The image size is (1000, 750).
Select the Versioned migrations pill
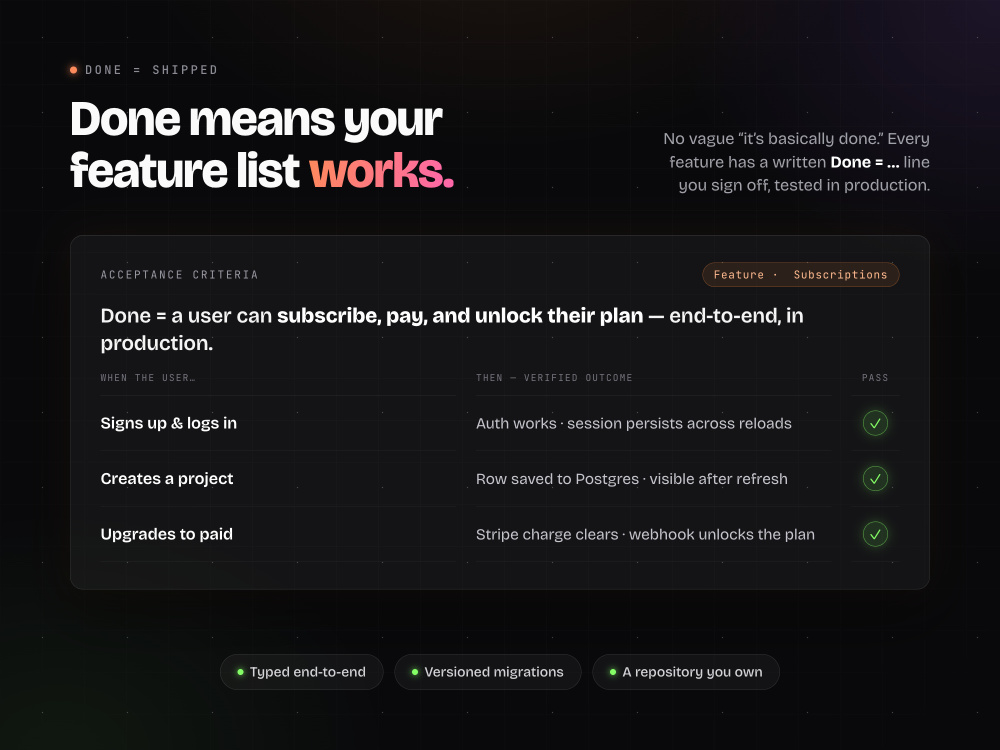[x=488, y=672]
